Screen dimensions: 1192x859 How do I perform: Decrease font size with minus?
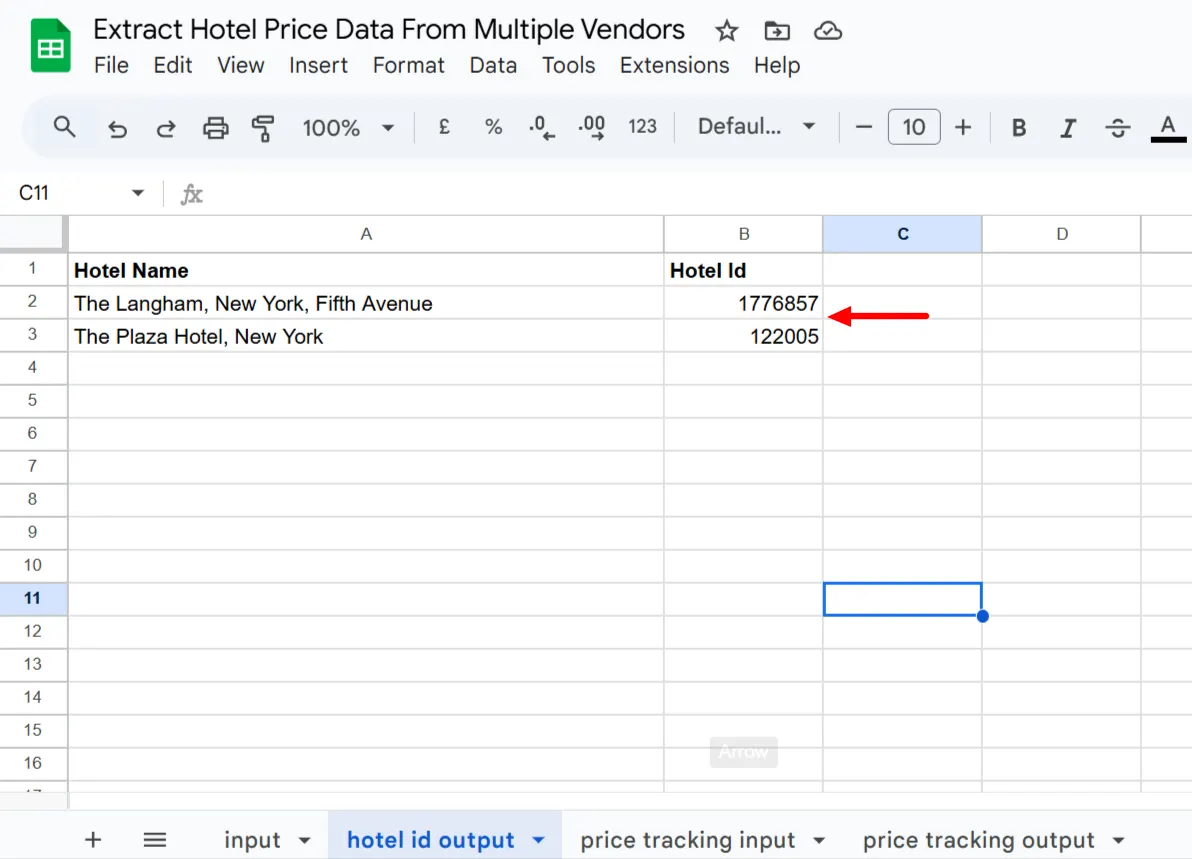[864, 127]
